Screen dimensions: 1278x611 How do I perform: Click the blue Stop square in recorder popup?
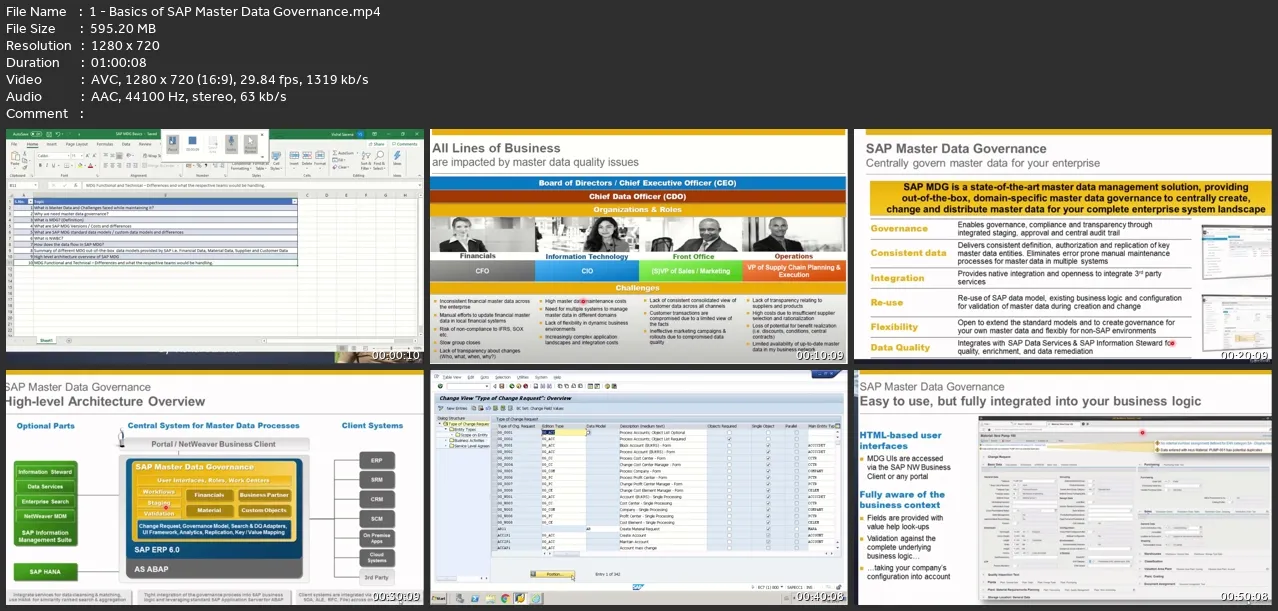192,141
